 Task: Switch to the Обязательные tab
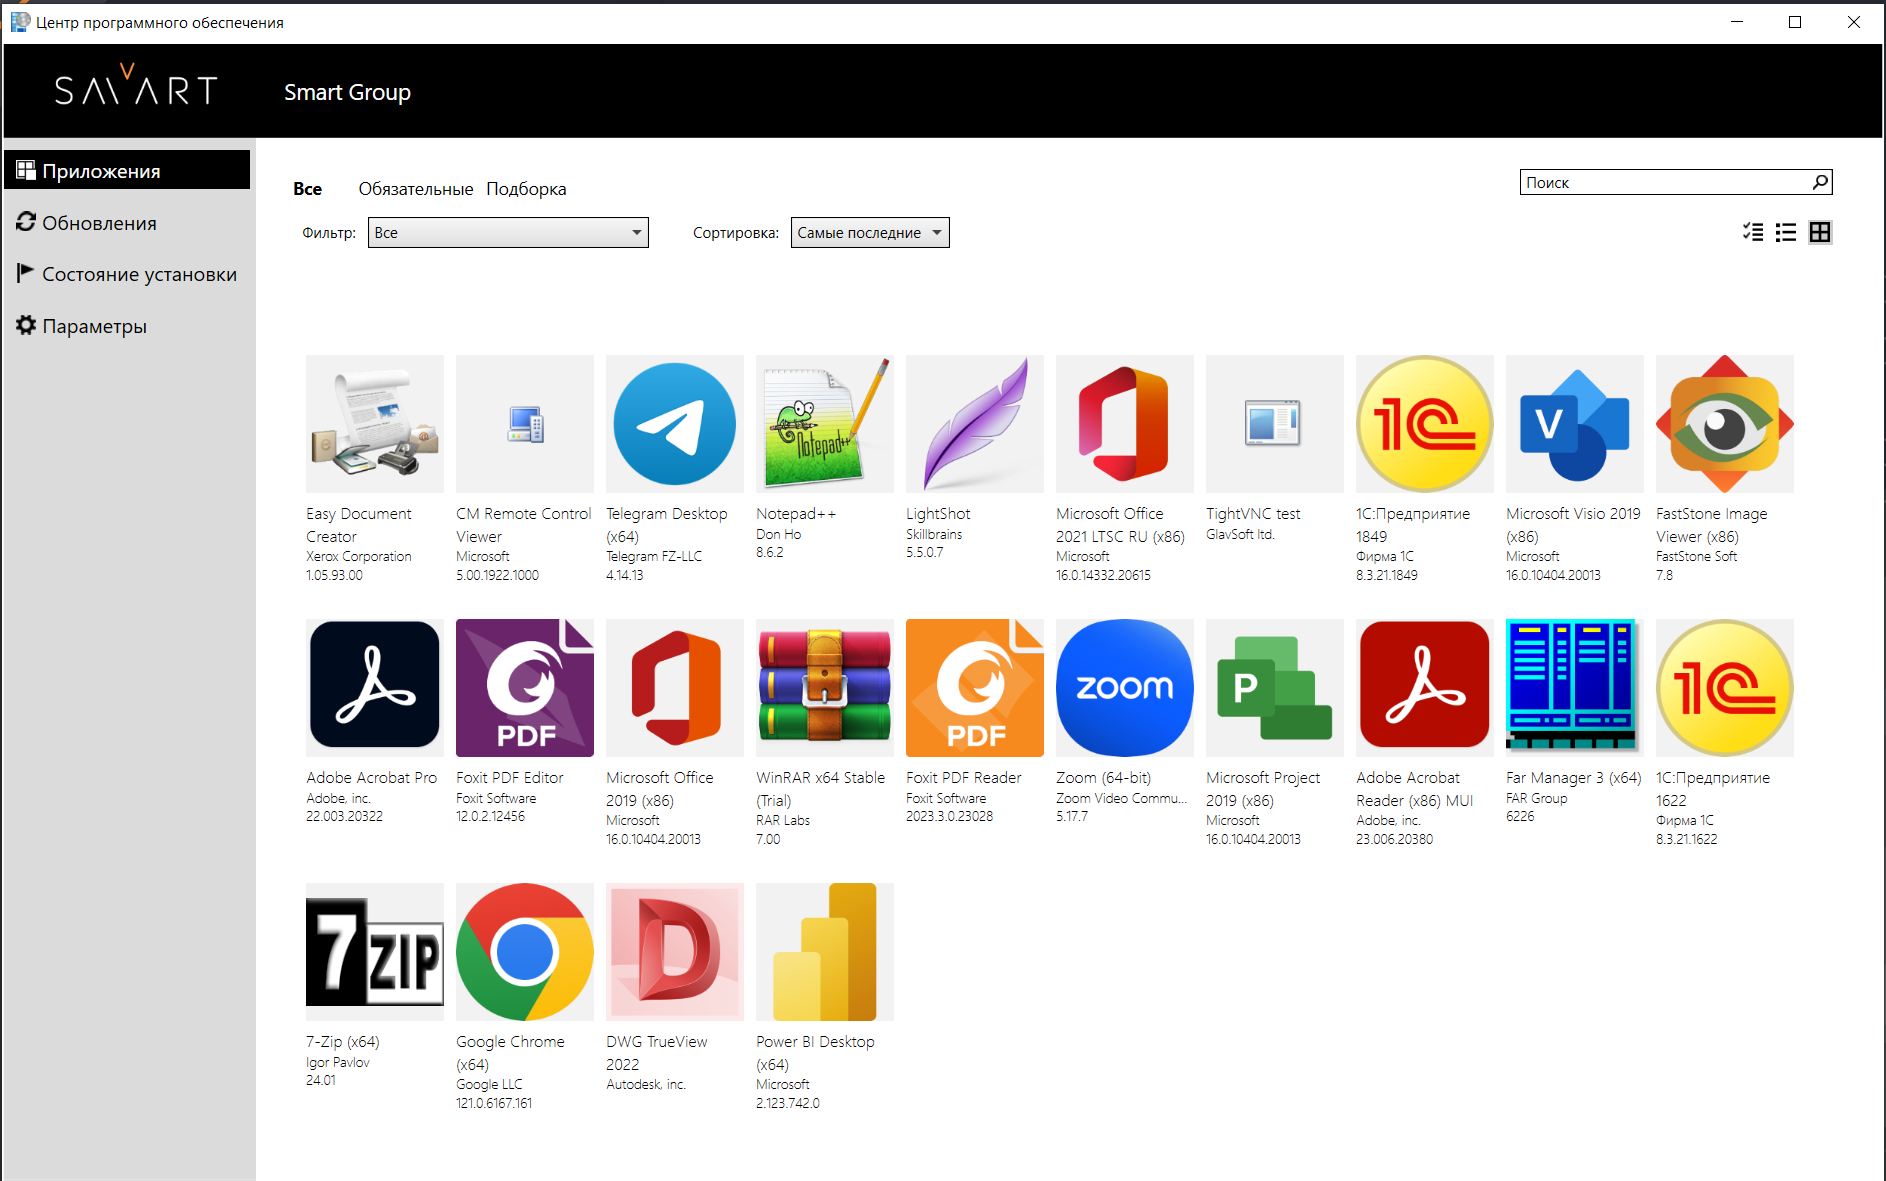(416, 189)
